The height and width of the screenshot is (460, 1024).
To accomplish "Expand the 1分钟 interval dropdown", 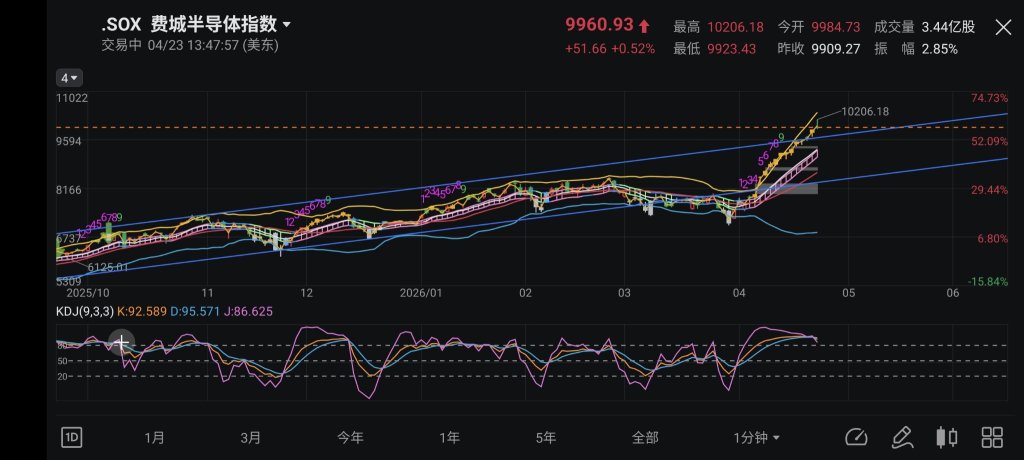I will 756,438.
